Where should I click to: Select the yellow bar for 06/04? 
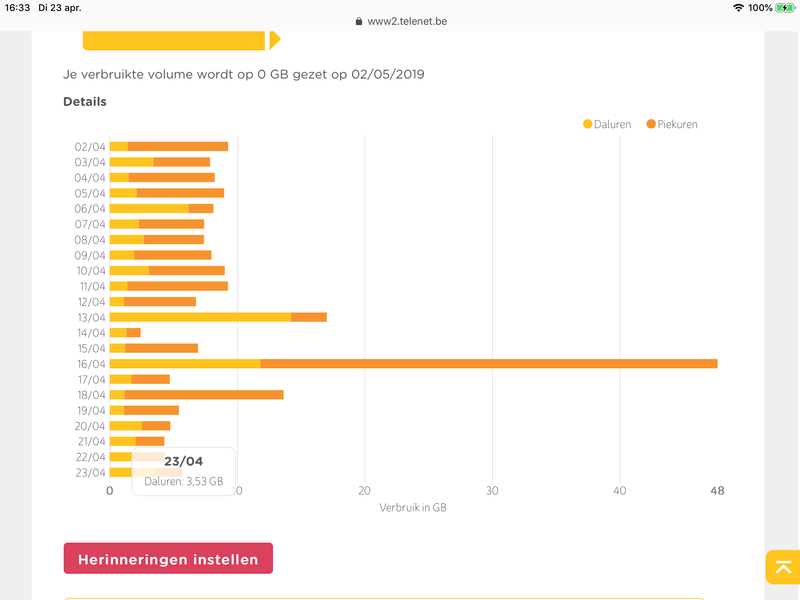tap(149, 208)
